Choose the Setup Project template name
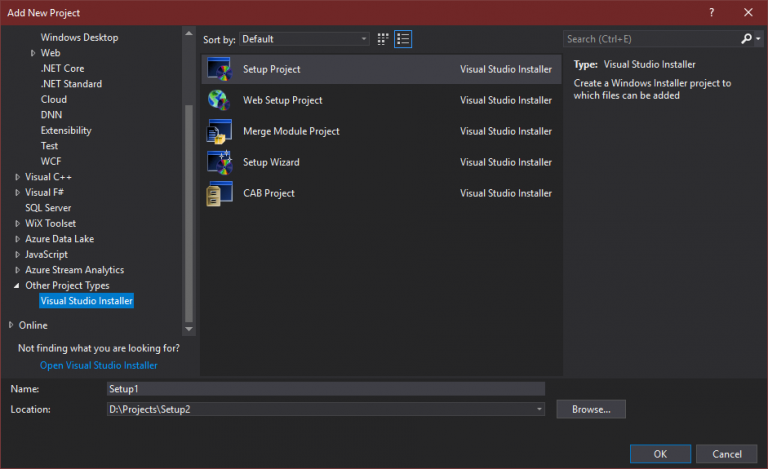Image resolution: width=768 pixels, height=469 pixels. coord(272,69)
